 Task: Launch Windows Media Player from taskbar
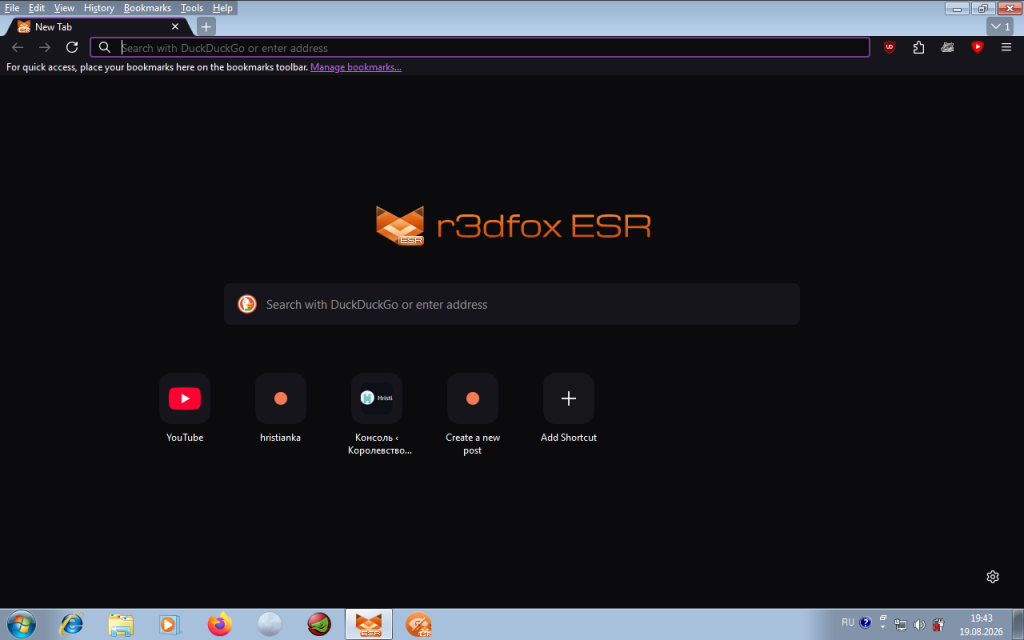click(x=170, y=624)
